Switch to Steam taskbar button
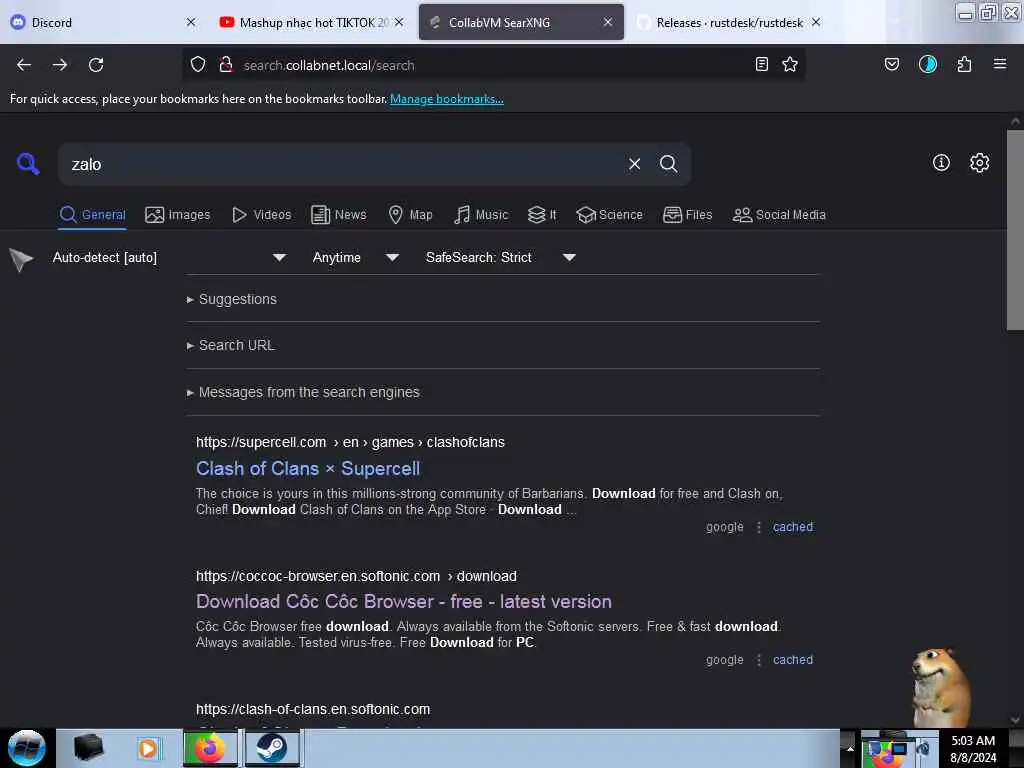Viewport: 1024px width, 768px height. 272,748
